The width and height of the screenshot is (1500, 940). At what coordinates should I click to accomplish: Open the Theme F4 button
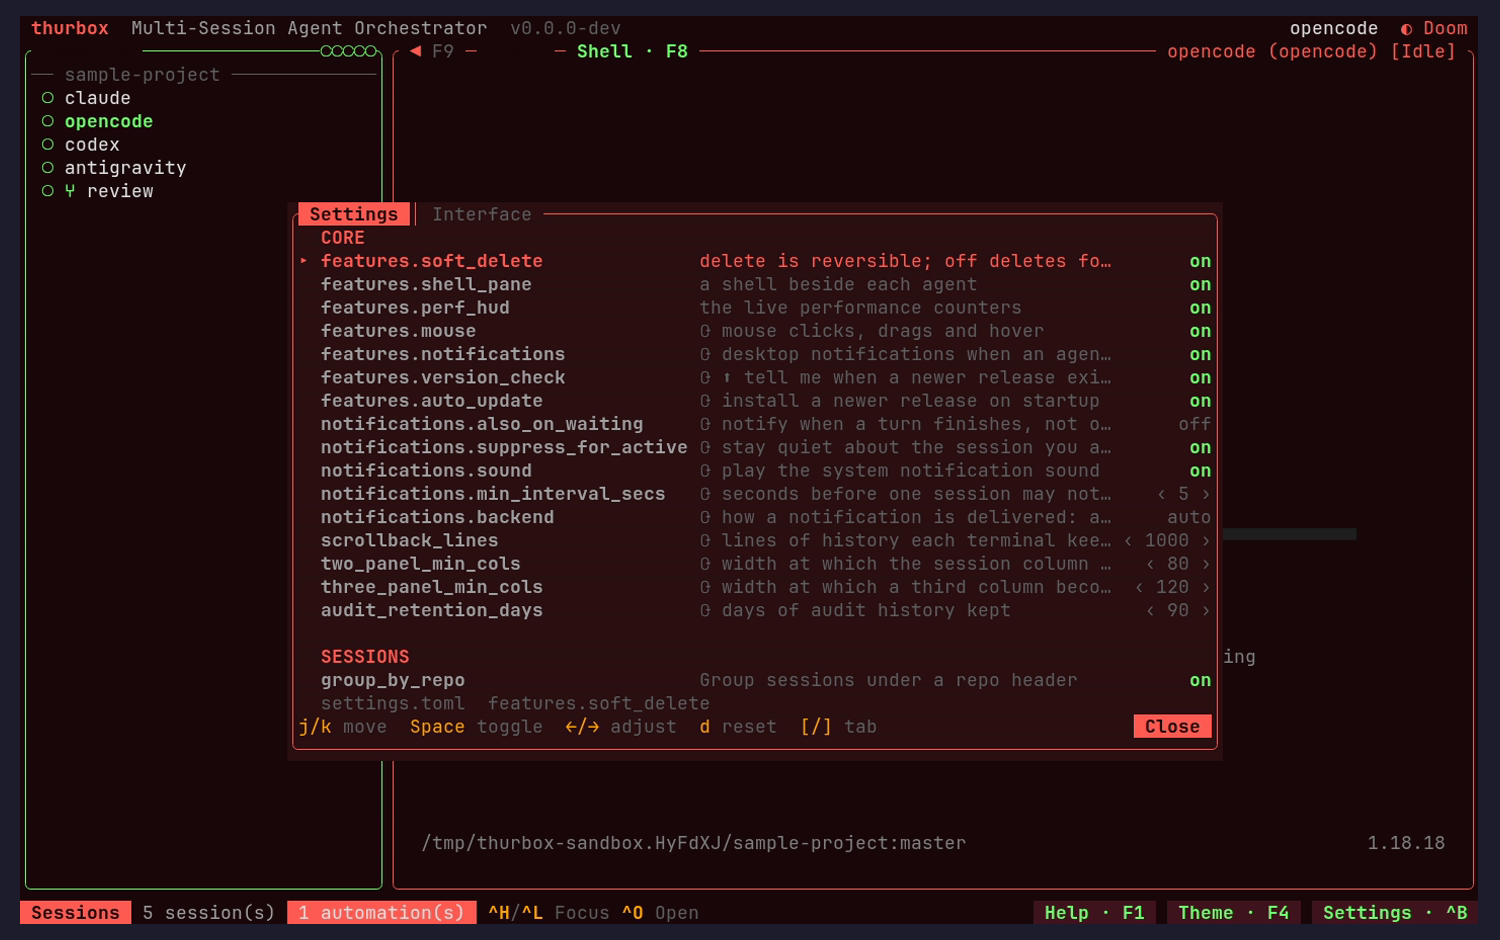[x=1233, y=913]
